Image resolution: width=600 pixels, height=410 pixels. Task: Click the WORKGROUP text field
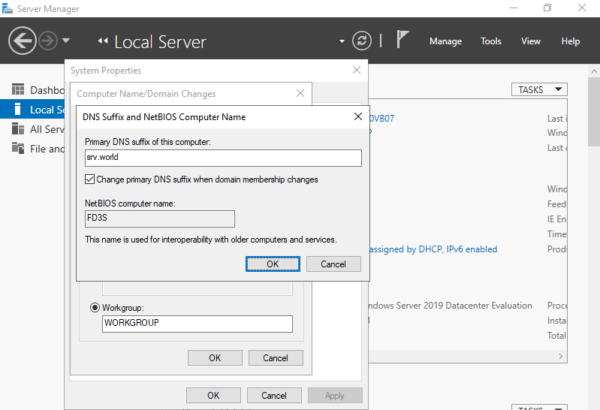pos(197,323)
